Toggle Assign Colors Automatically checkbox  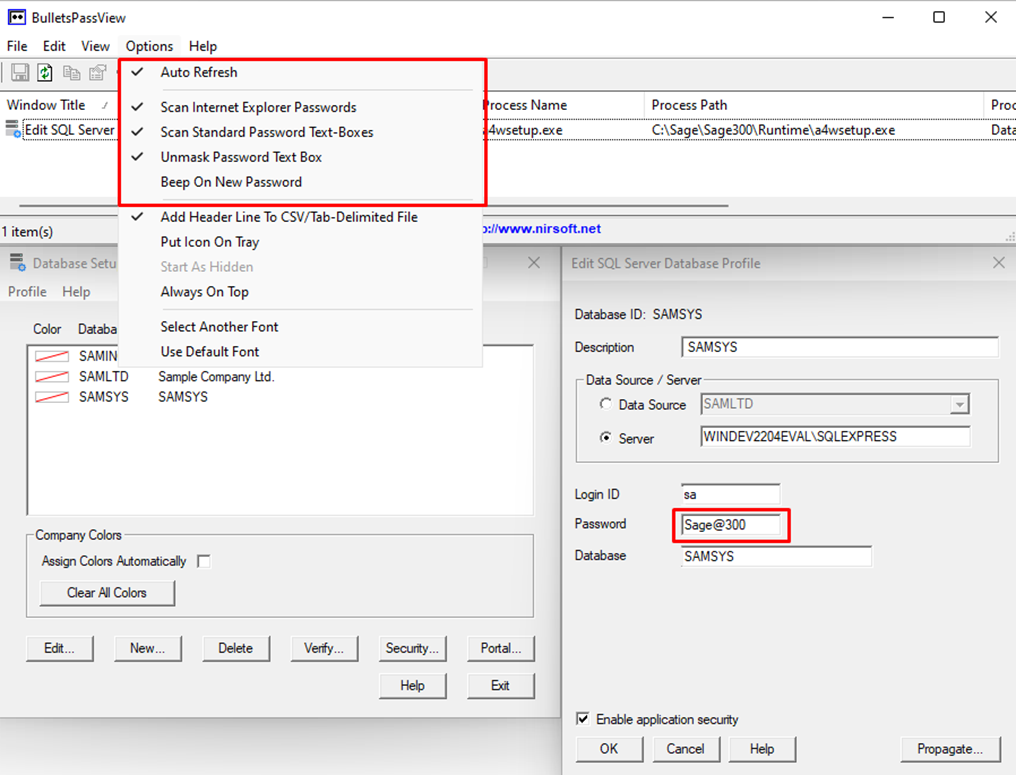[x=204, y=561]
